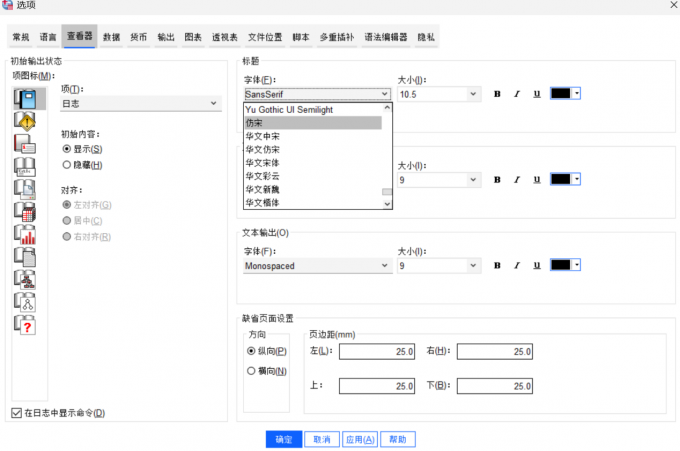Toggle italic in section behind the font list

(x=517, y=180)
